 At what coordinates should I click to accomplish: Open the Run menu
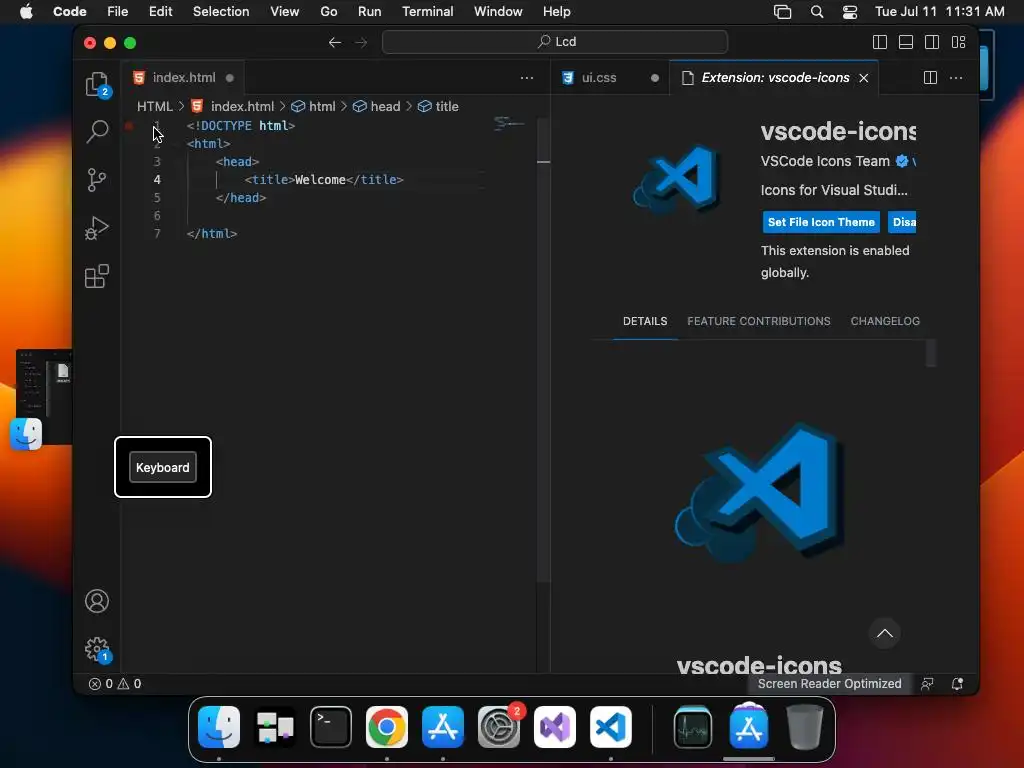369,12
